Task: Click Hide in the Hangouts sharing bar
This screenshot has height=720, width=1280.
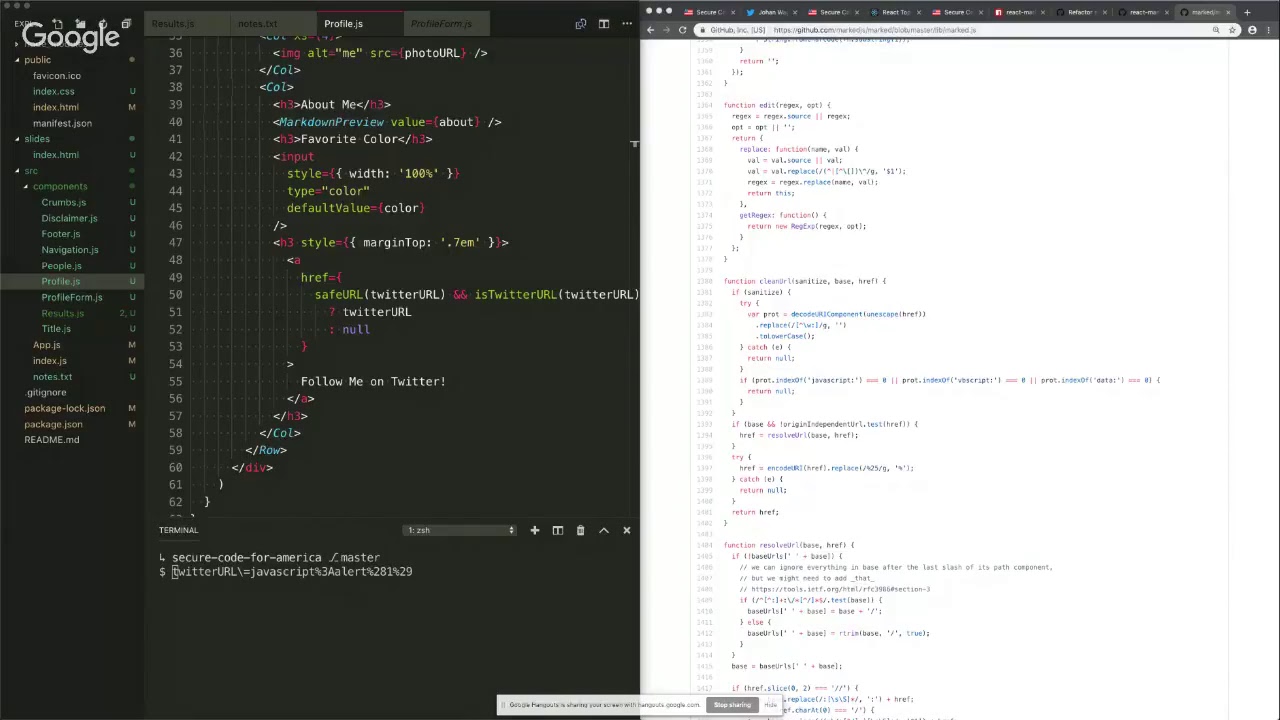Action: click(x=770, y=705)
